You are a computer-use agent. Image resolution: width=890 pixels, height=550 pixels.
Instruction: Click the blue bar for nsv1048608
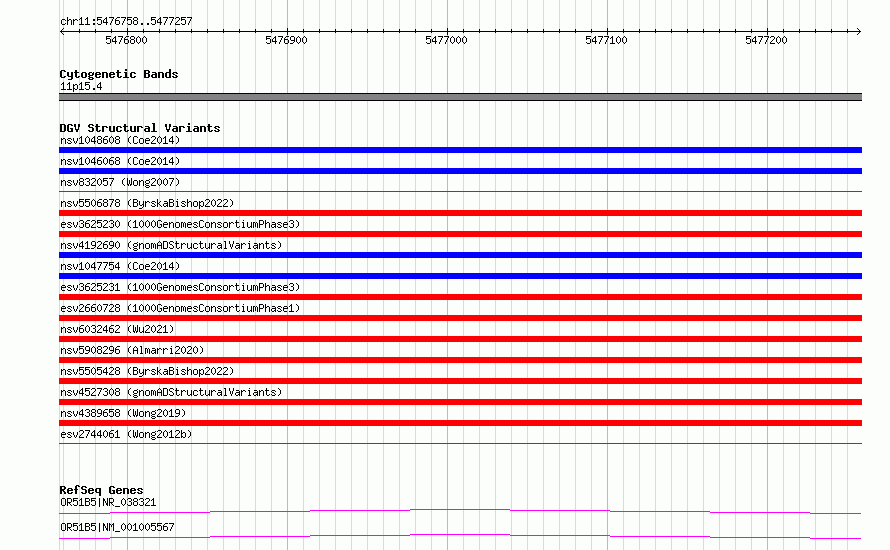point(460,150)
